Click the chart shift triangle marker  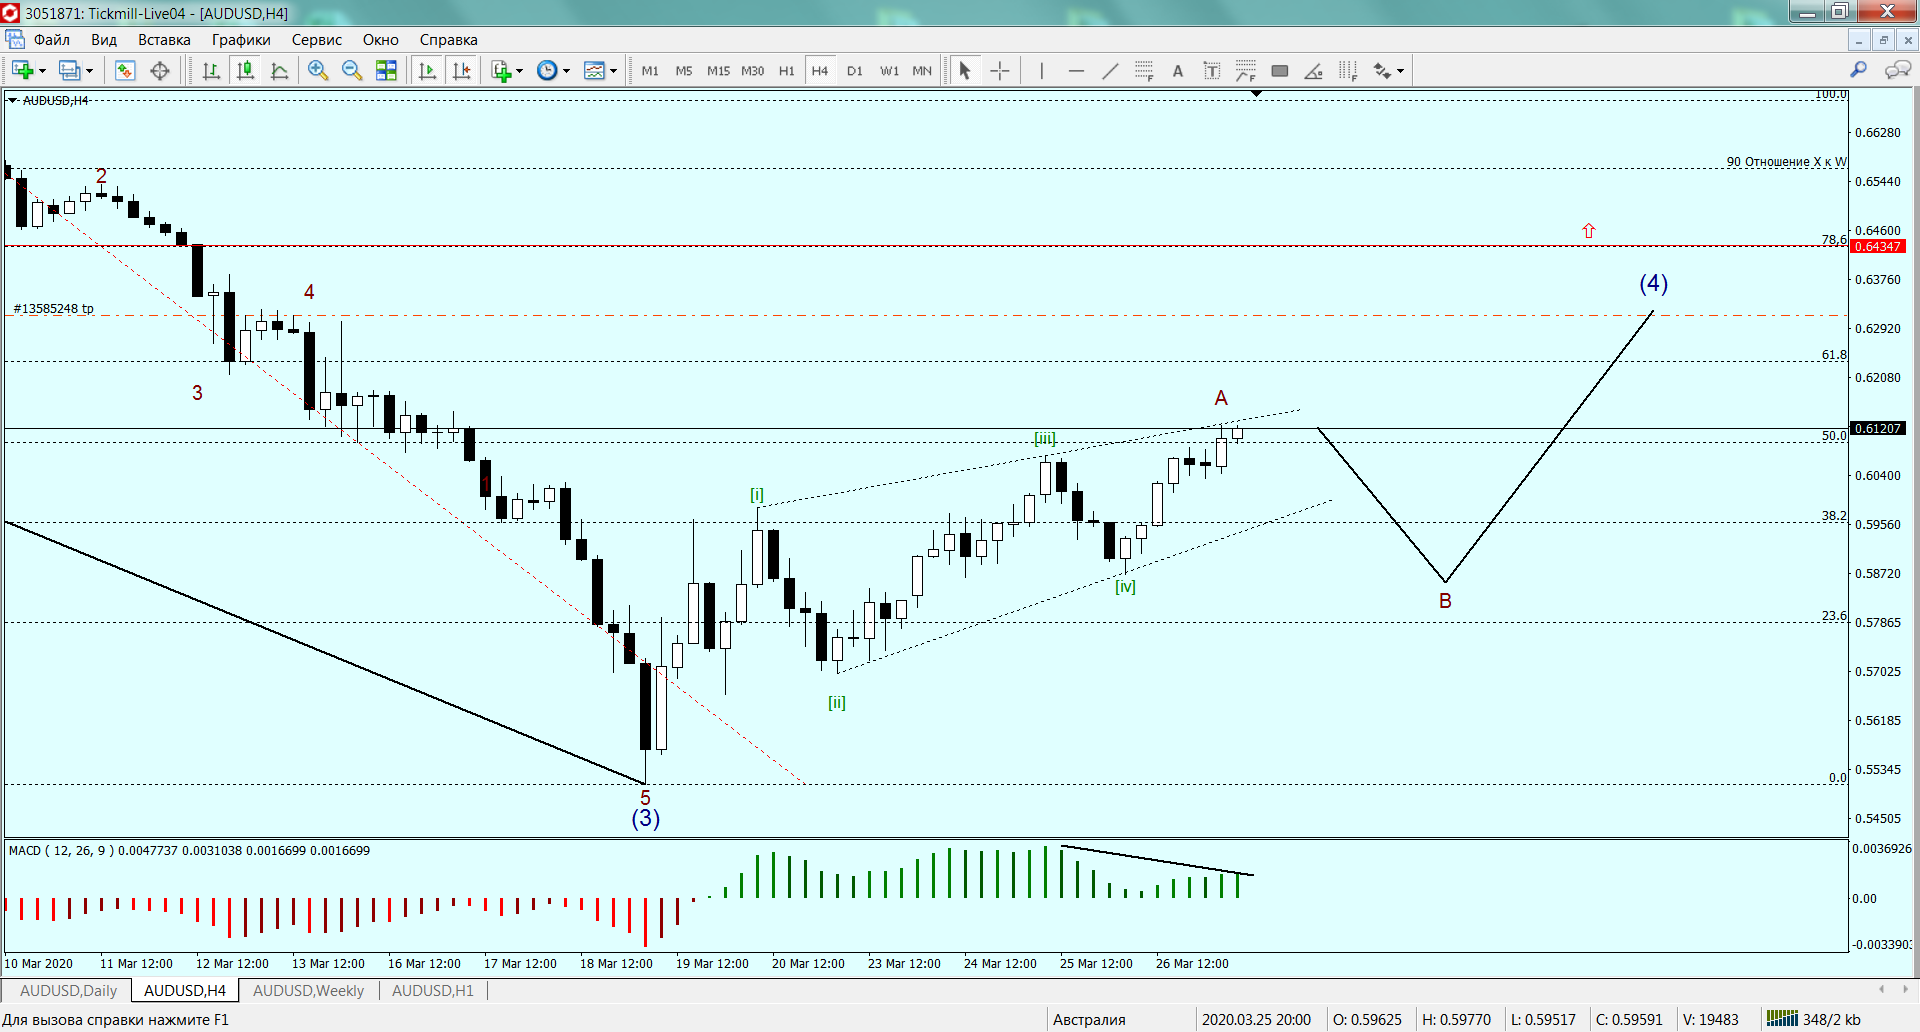click(x=1256, y=94)
